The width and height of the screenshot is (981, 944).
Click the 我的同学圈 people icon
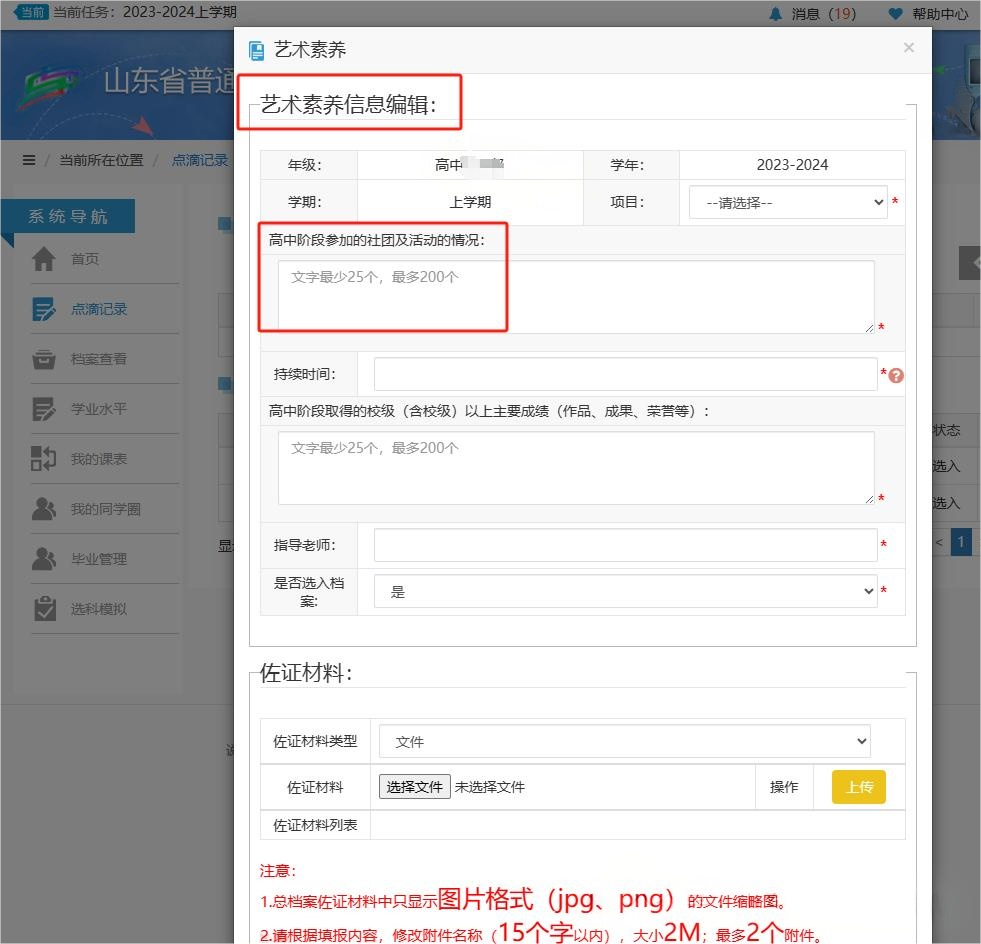tap(44, 509)
